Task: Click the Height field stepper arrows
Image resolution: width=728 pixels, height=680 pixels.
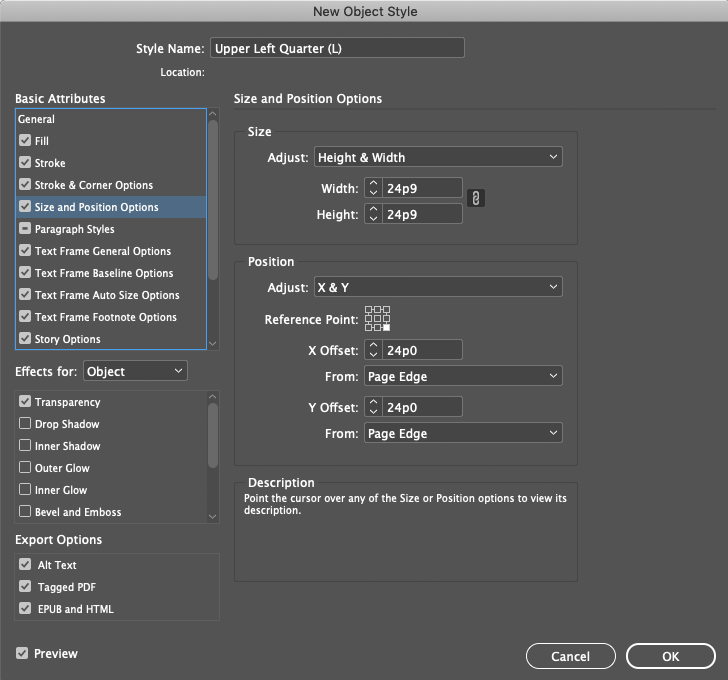Action: tap(373, 214)
